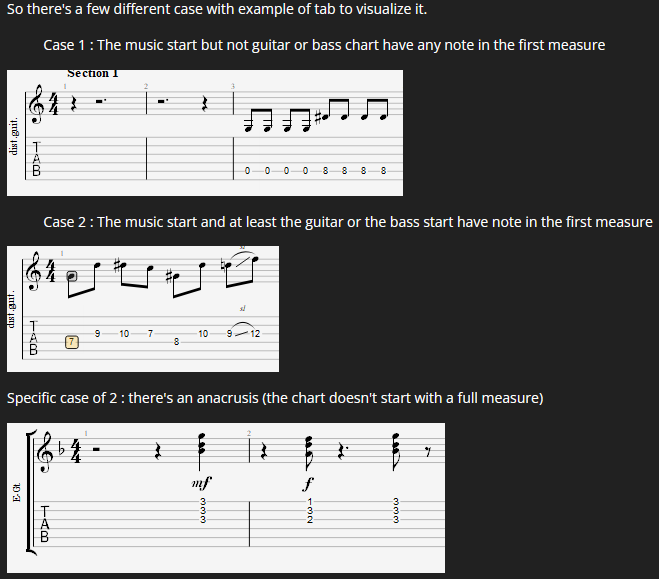Image resolution: width=659 pixels, height=579 pixels.
Task: Click the 'Case 2' description text
Action: pyautogui.click(x=348, y=222)
